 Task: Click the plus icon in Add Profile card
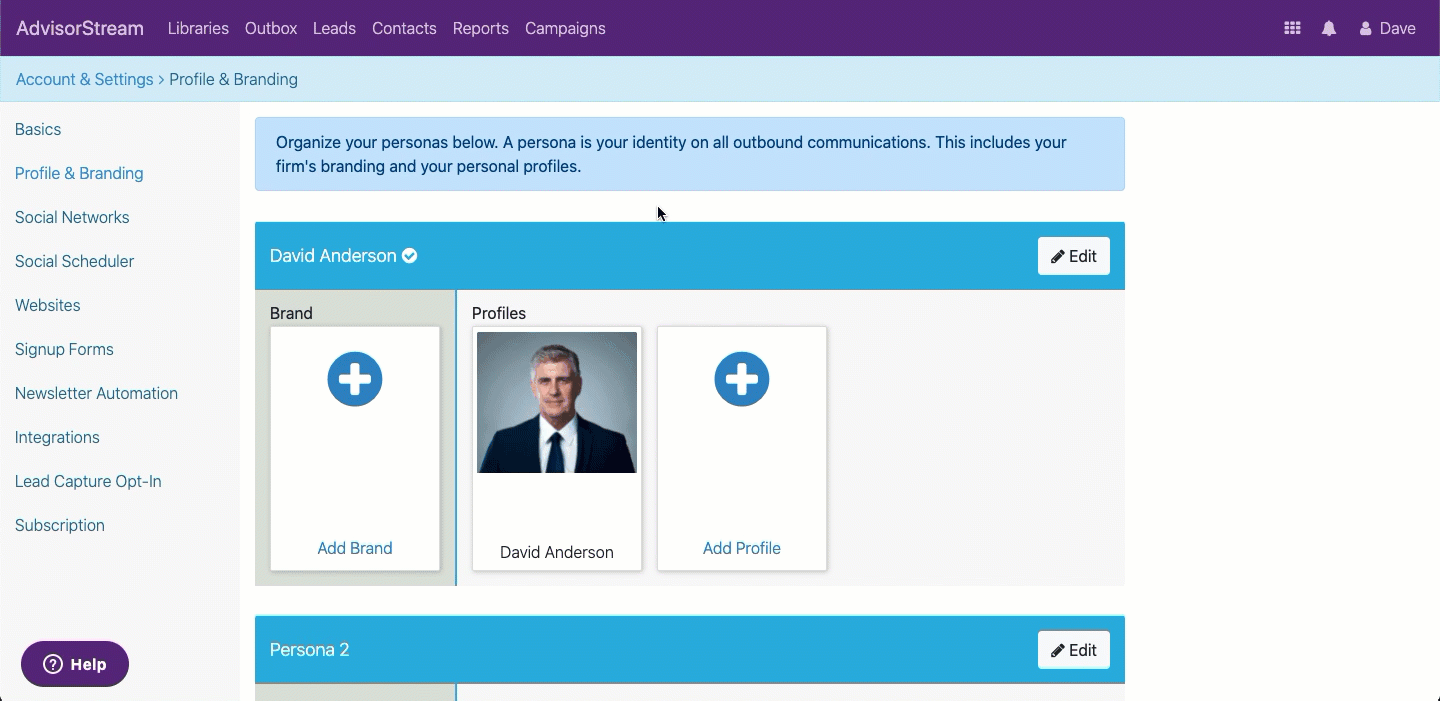click(742, 379)
